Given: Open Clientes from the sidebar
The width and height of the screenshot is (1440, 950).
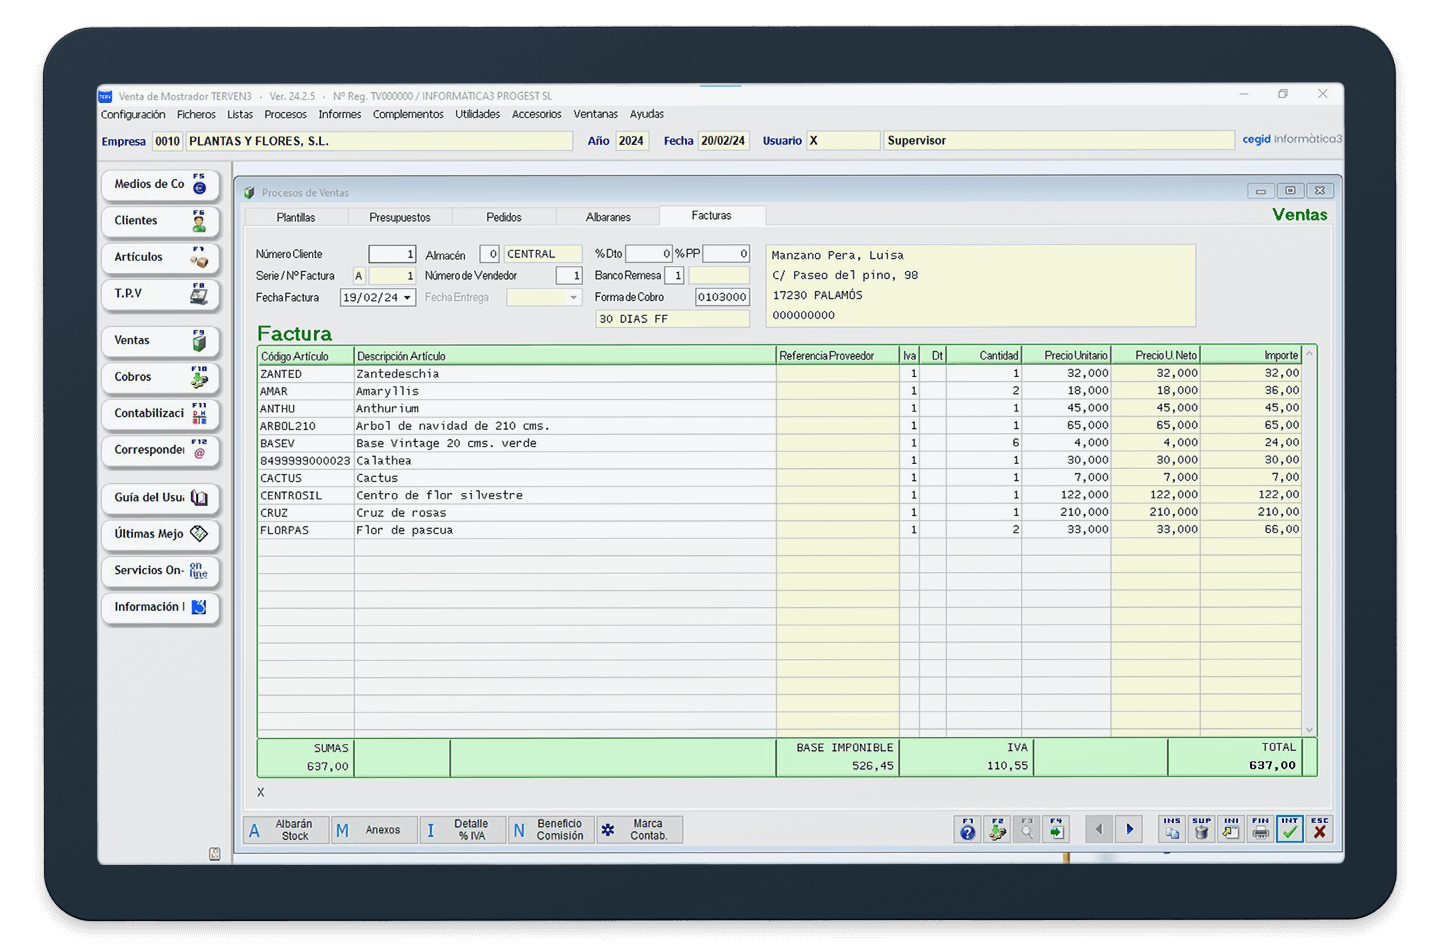Looking at the screenshot, I should [159, 221].
